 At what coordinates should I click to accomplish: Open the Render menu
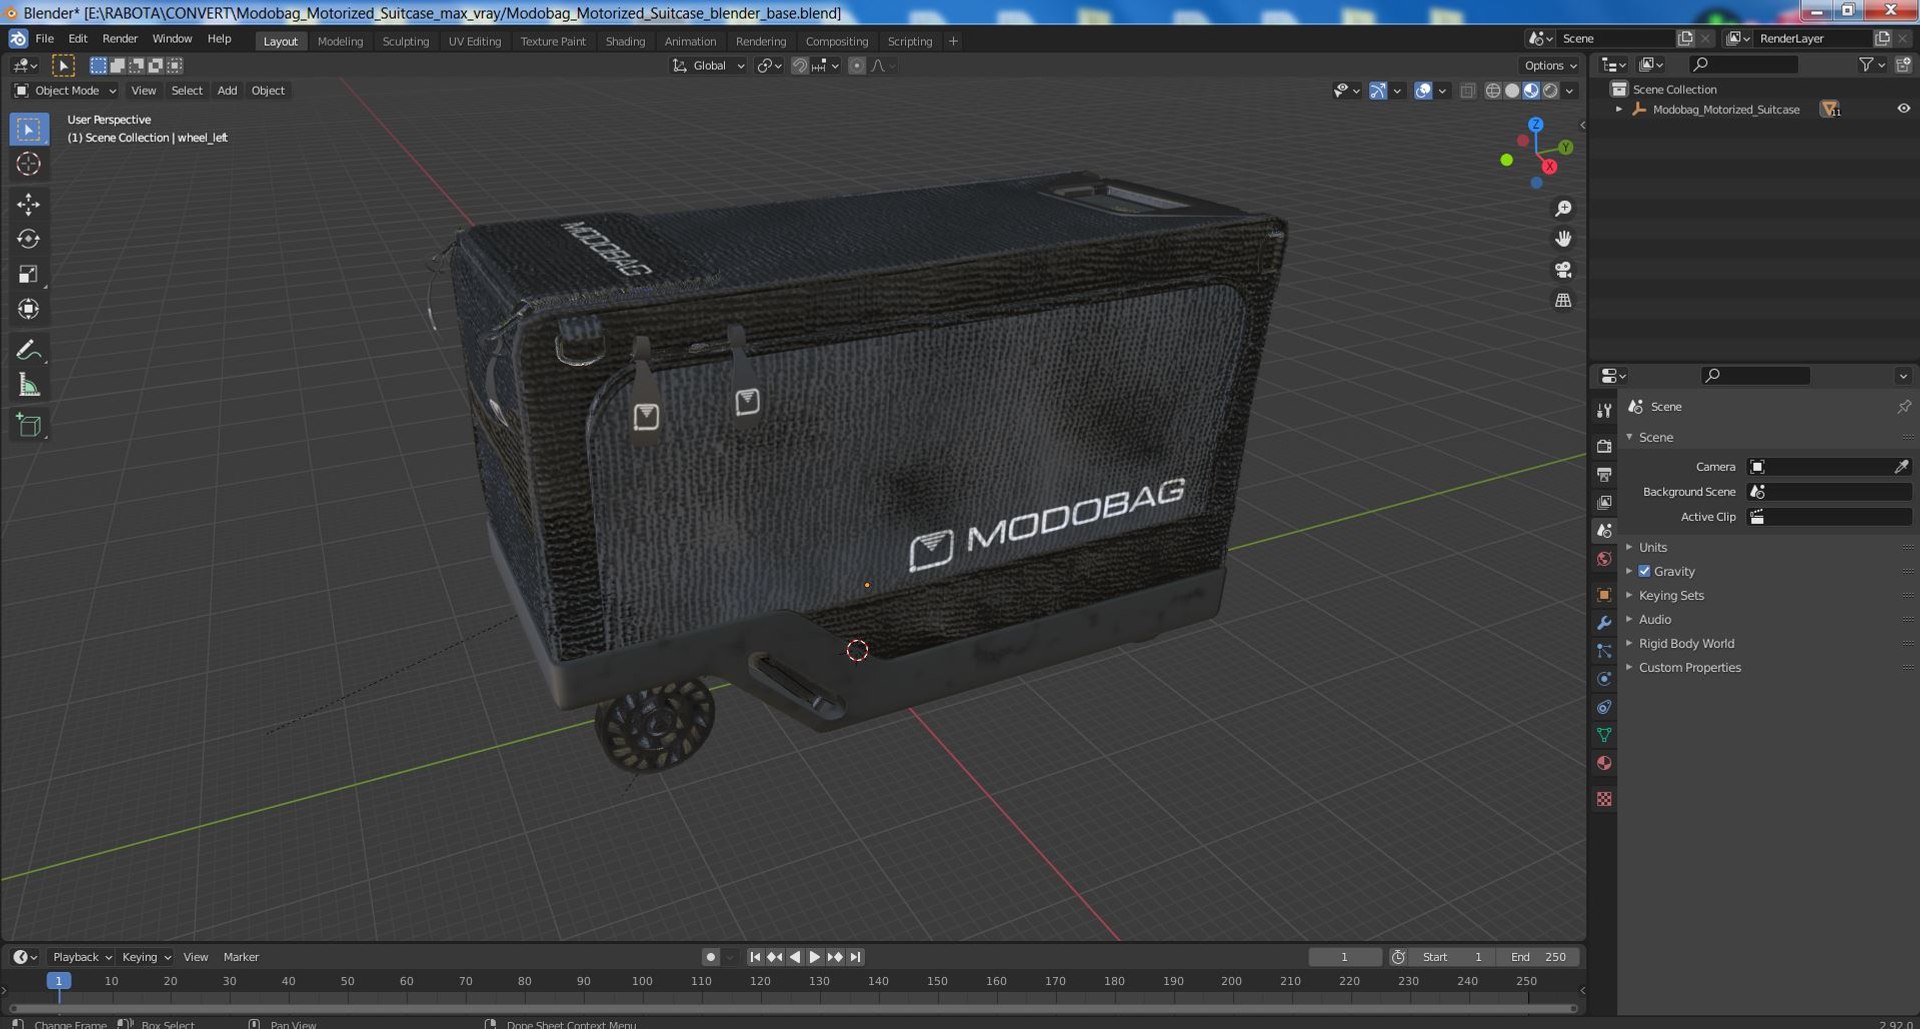120,39
